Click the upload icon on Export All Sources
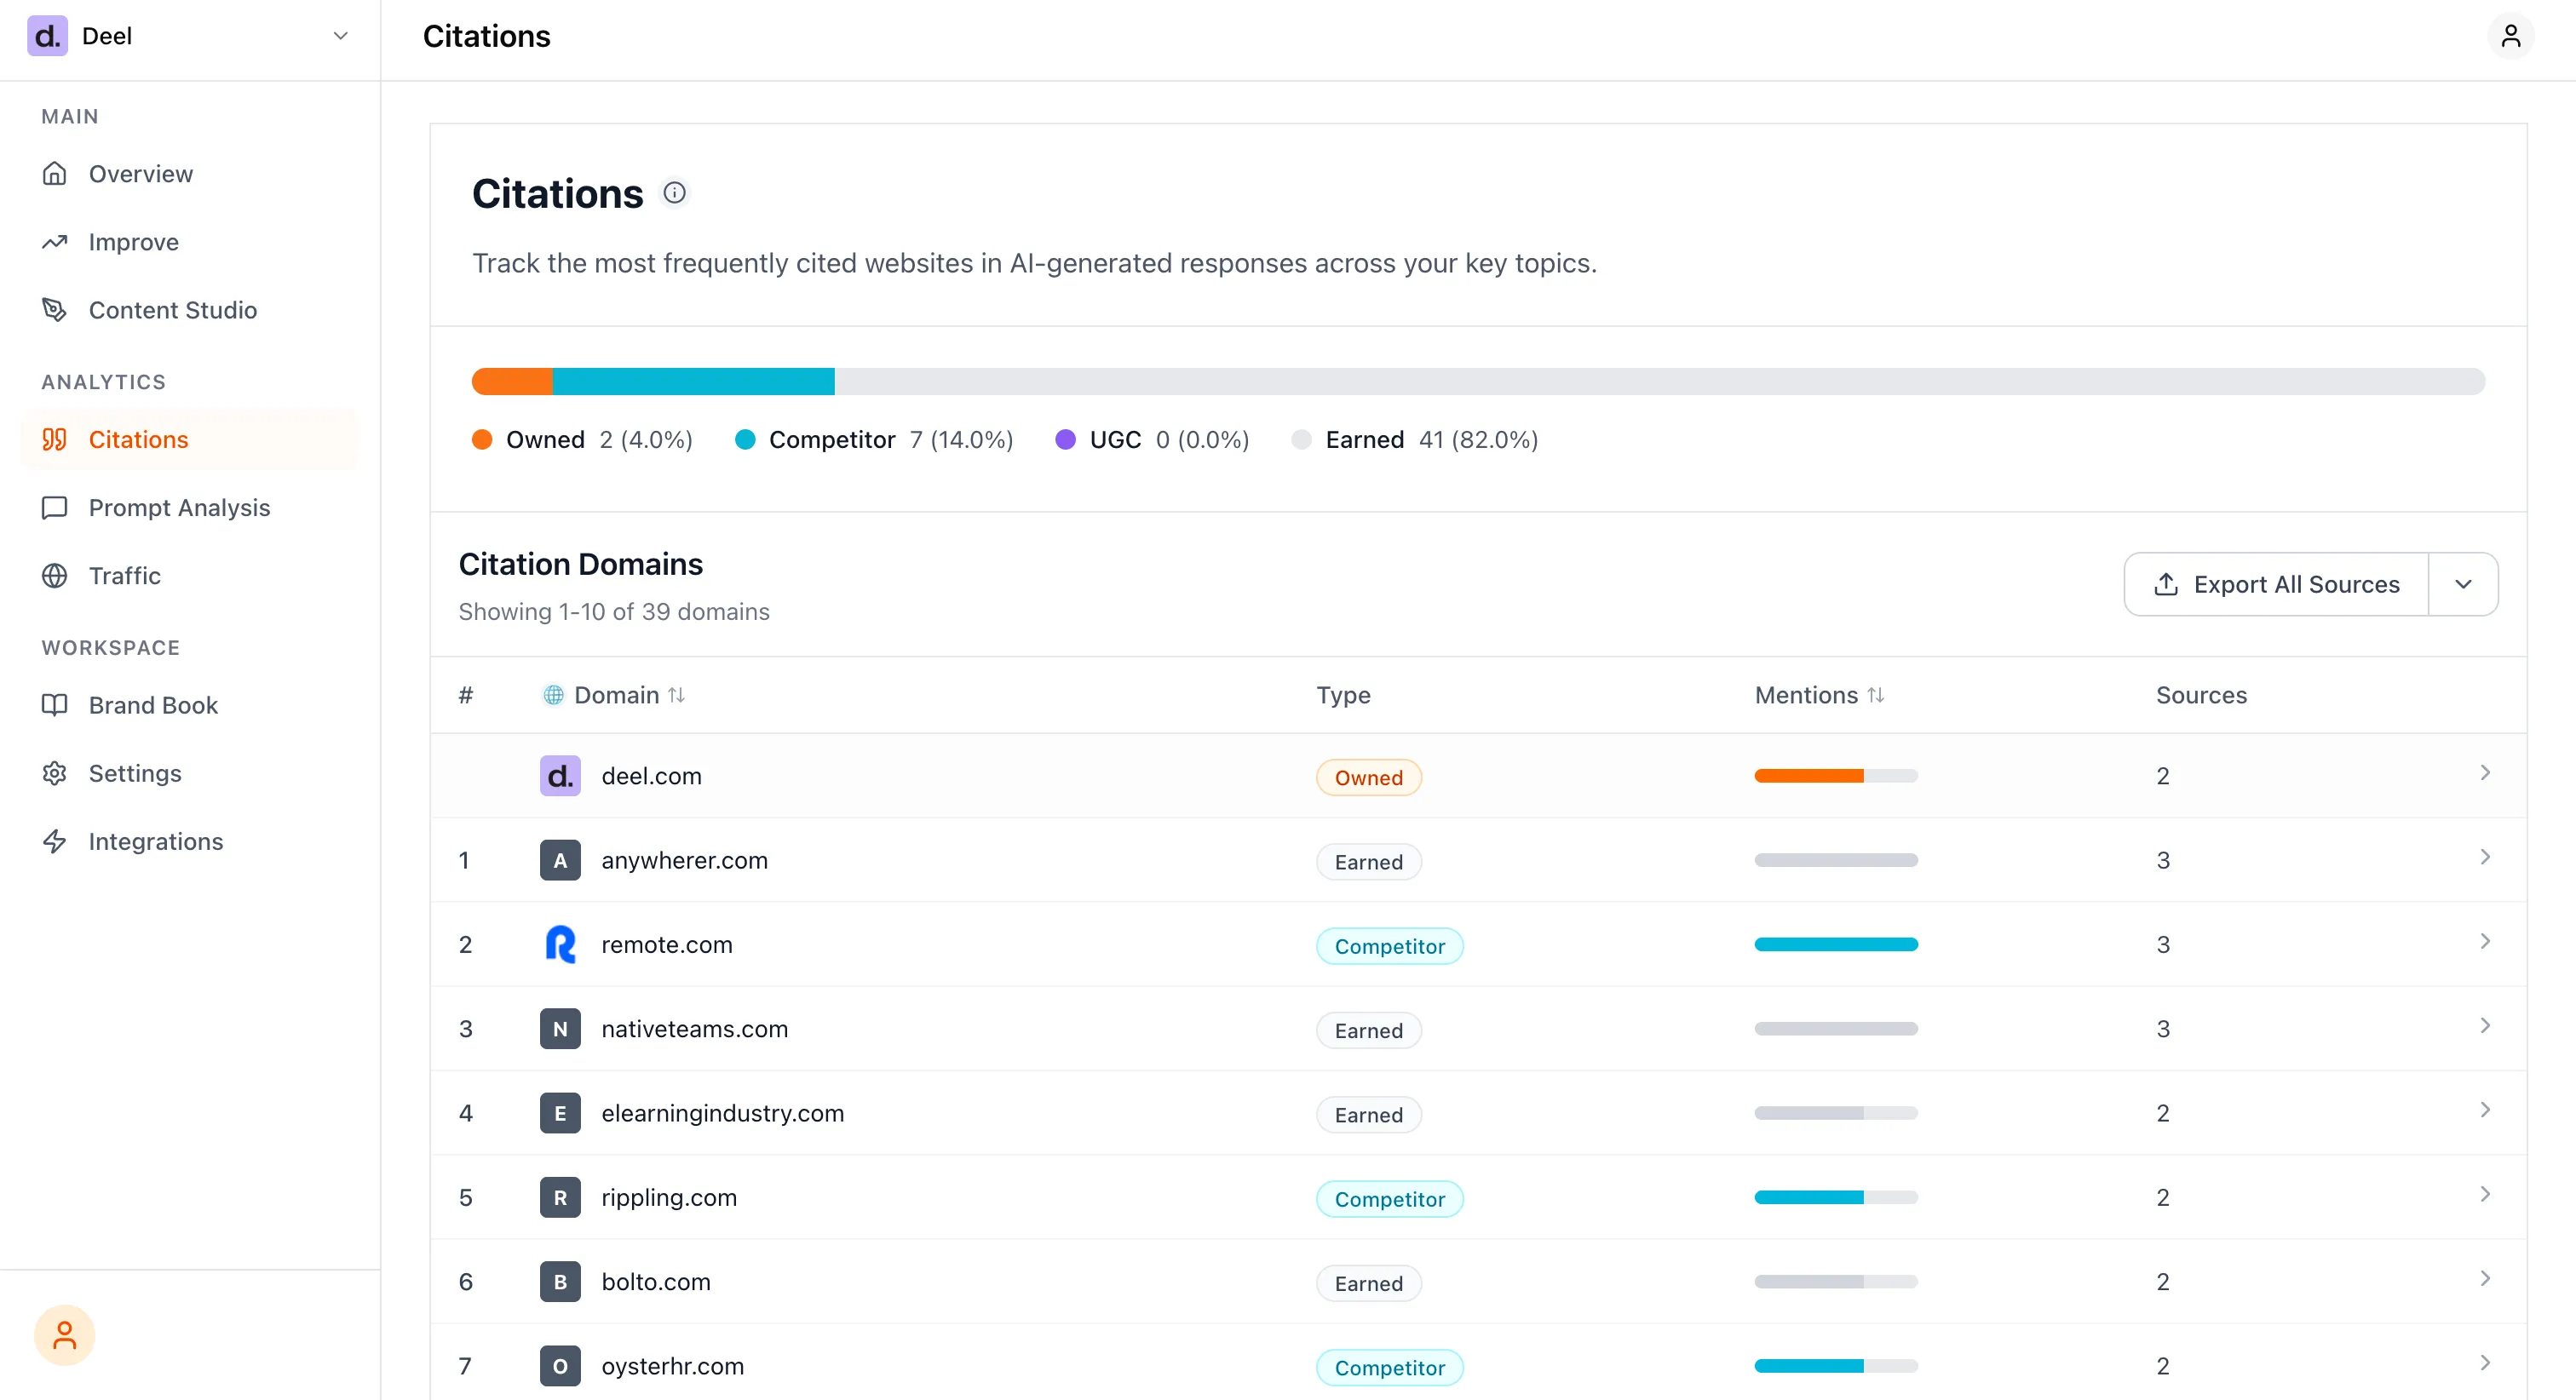This screenshot has width=2576, height=1400. (2166, 584)
